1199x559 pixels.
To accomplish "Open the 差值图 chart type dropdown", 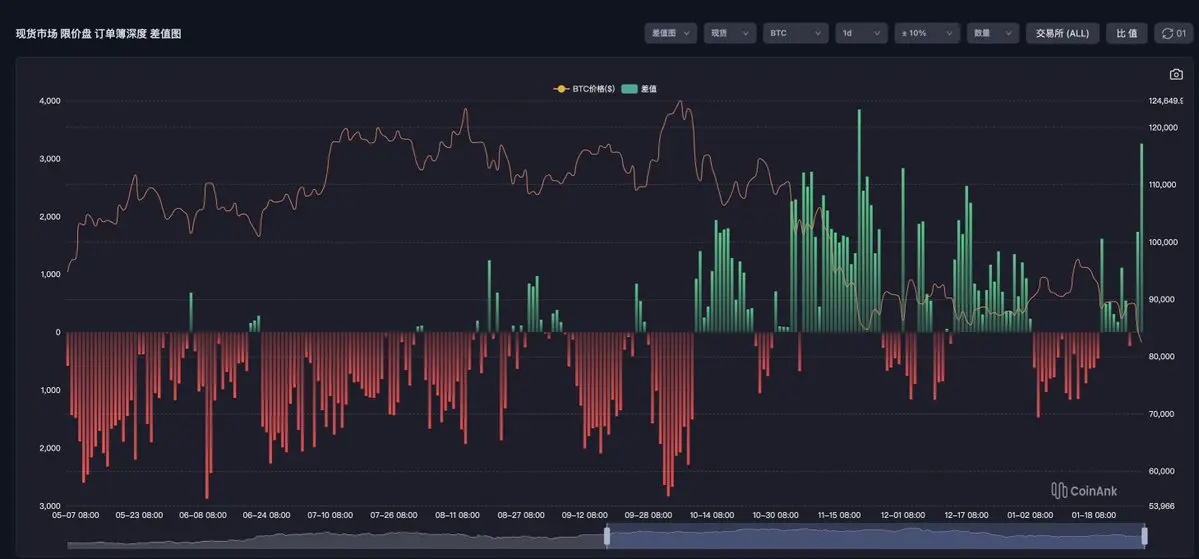I will (671, 33).
